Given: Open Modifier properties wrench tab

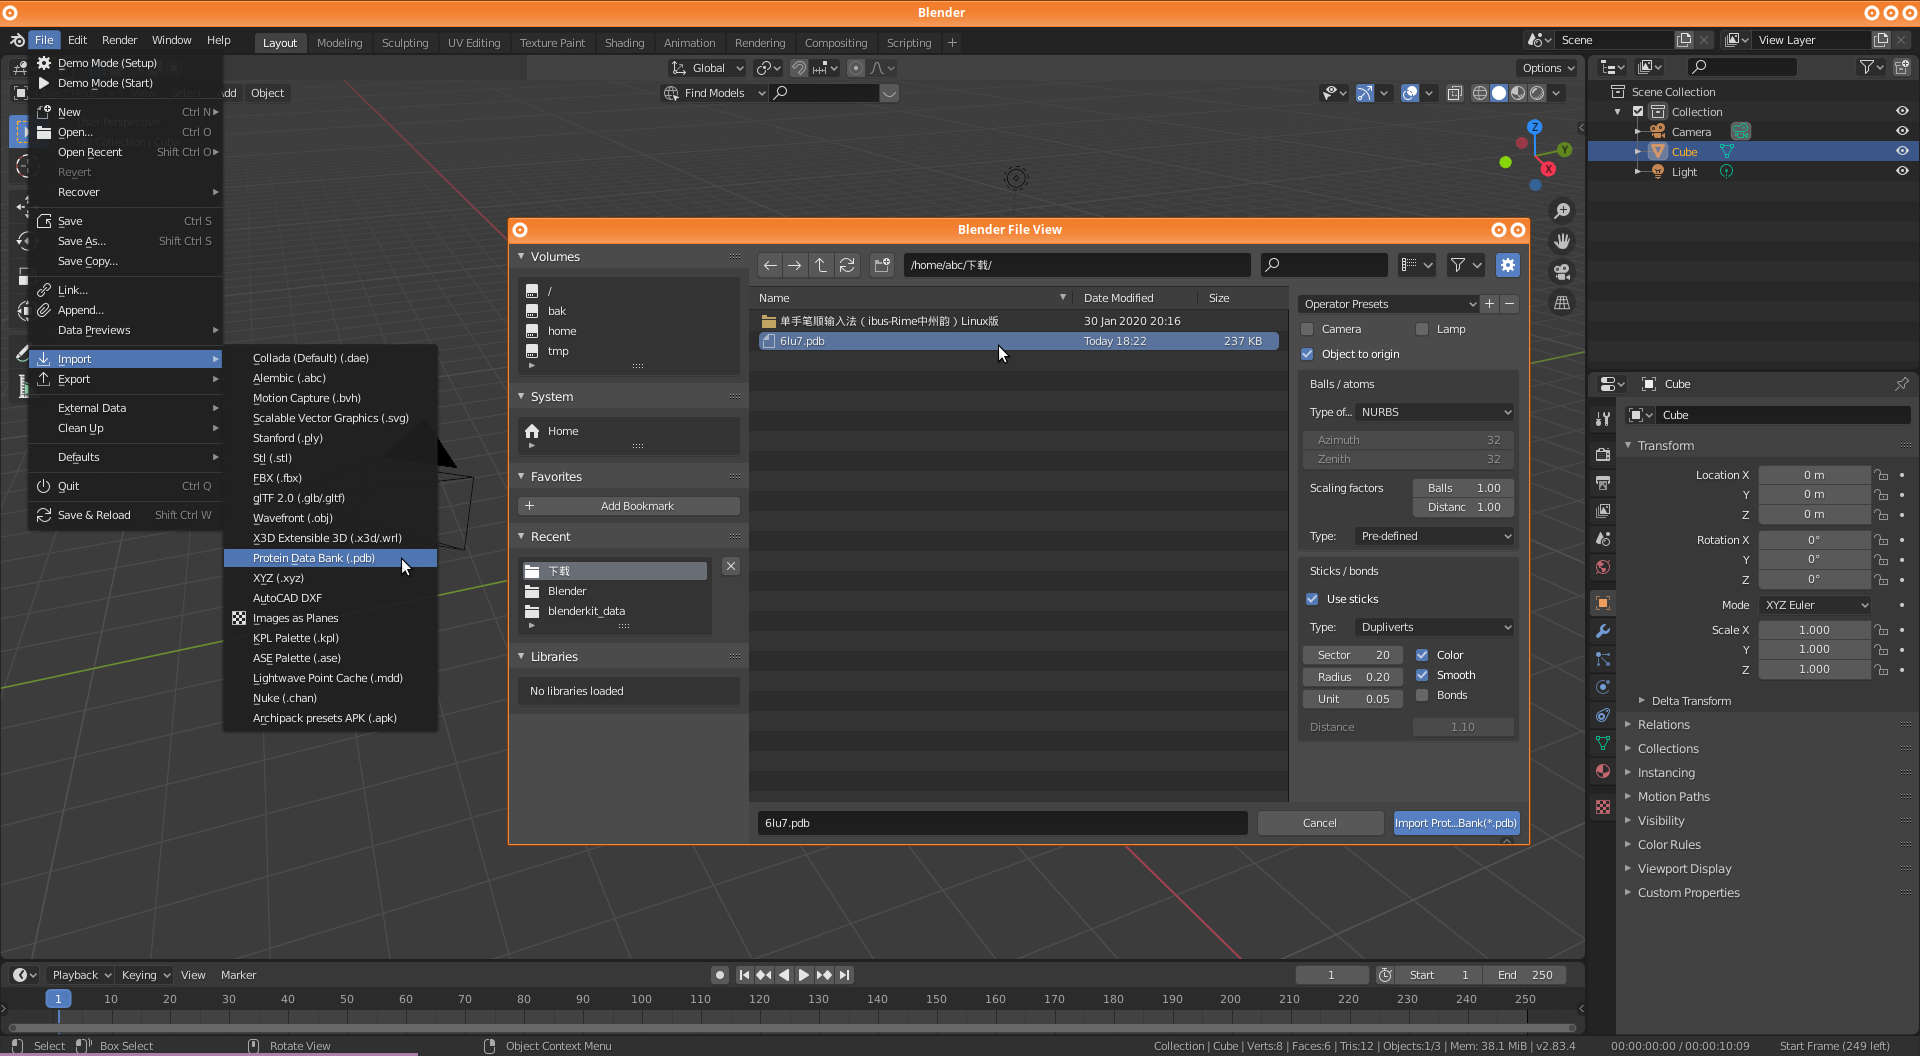Looking at the screenshot, I should tap(1603, 631).
